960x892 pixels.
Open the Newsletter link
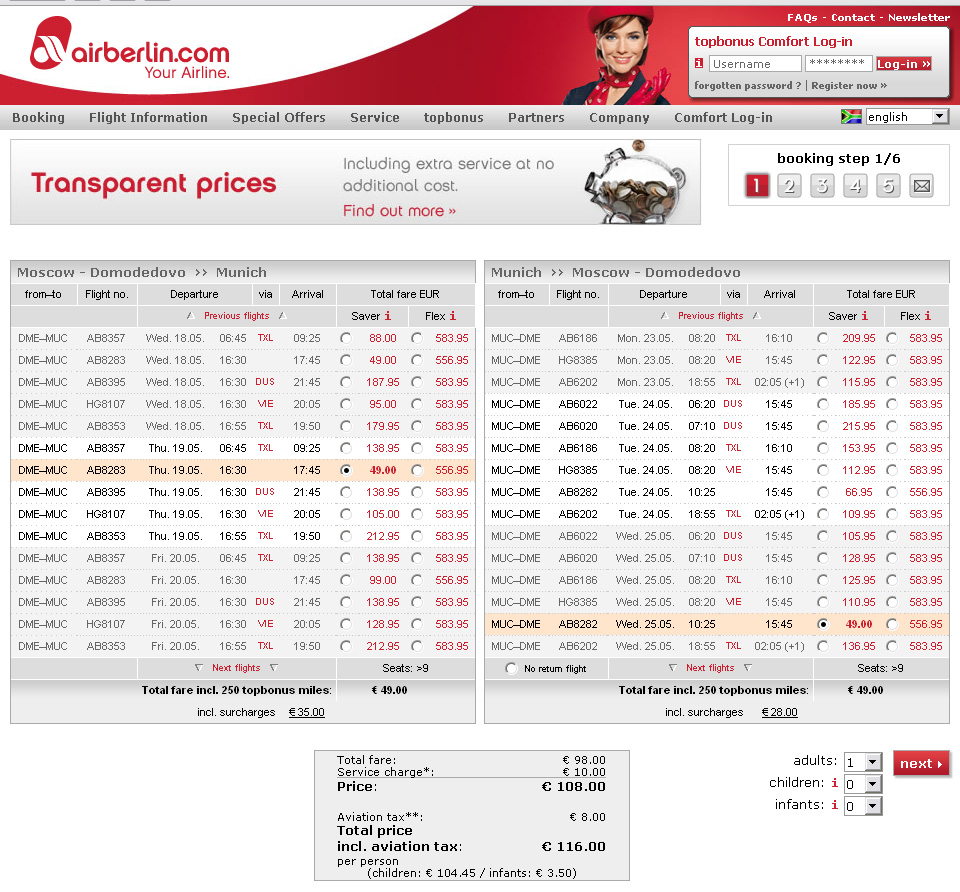tap(919, 17)
